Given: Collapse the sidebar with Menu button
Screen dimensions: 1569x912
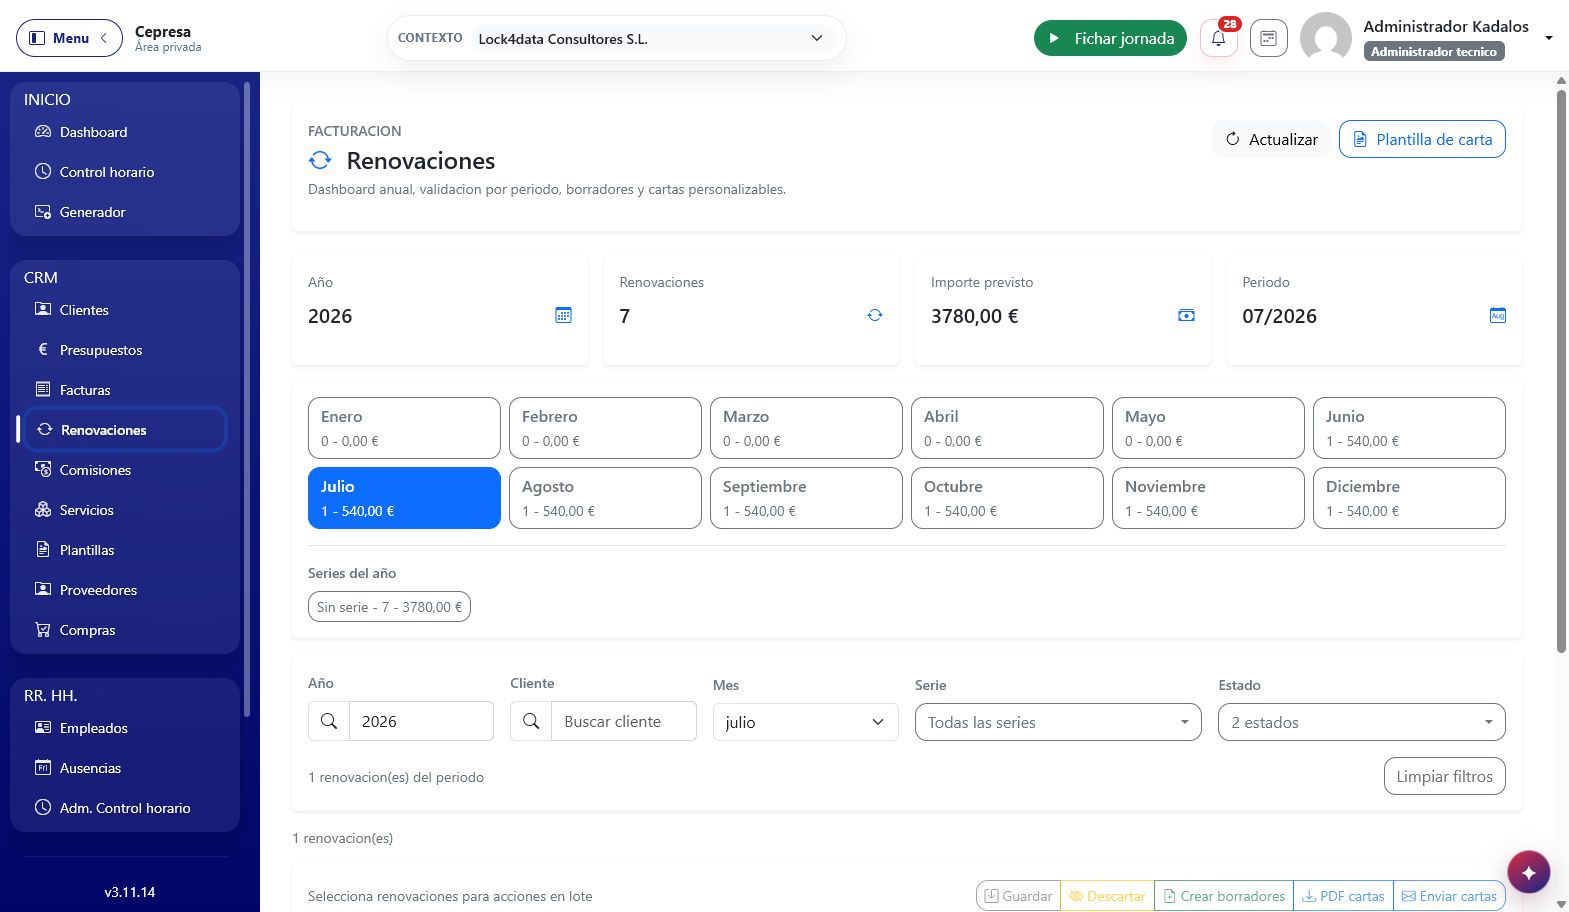Looking at the screenshot, I should 69,38.
